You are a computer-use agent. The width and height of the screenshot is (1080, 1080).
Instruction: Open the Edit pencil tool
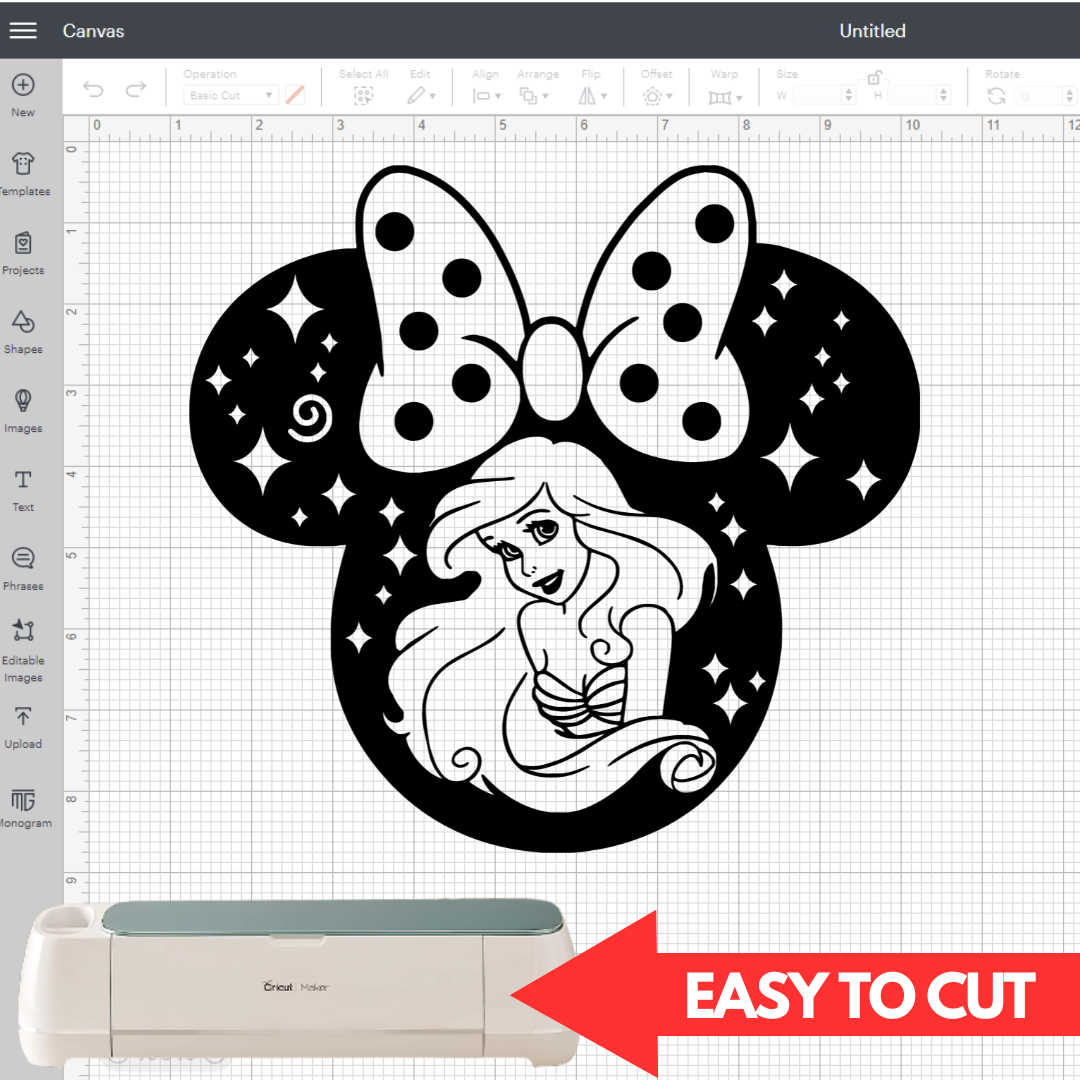pos(415,96)
